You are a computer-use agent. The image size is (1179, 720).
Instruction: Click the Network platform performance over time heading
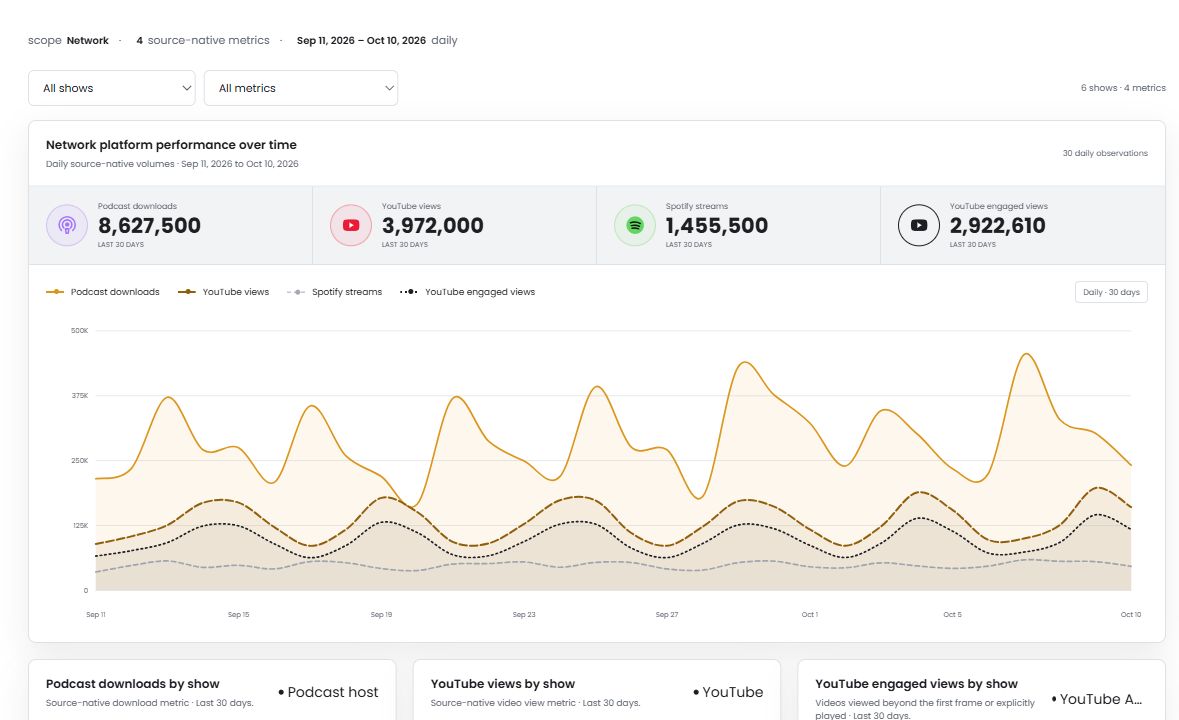tap(171, 145)
